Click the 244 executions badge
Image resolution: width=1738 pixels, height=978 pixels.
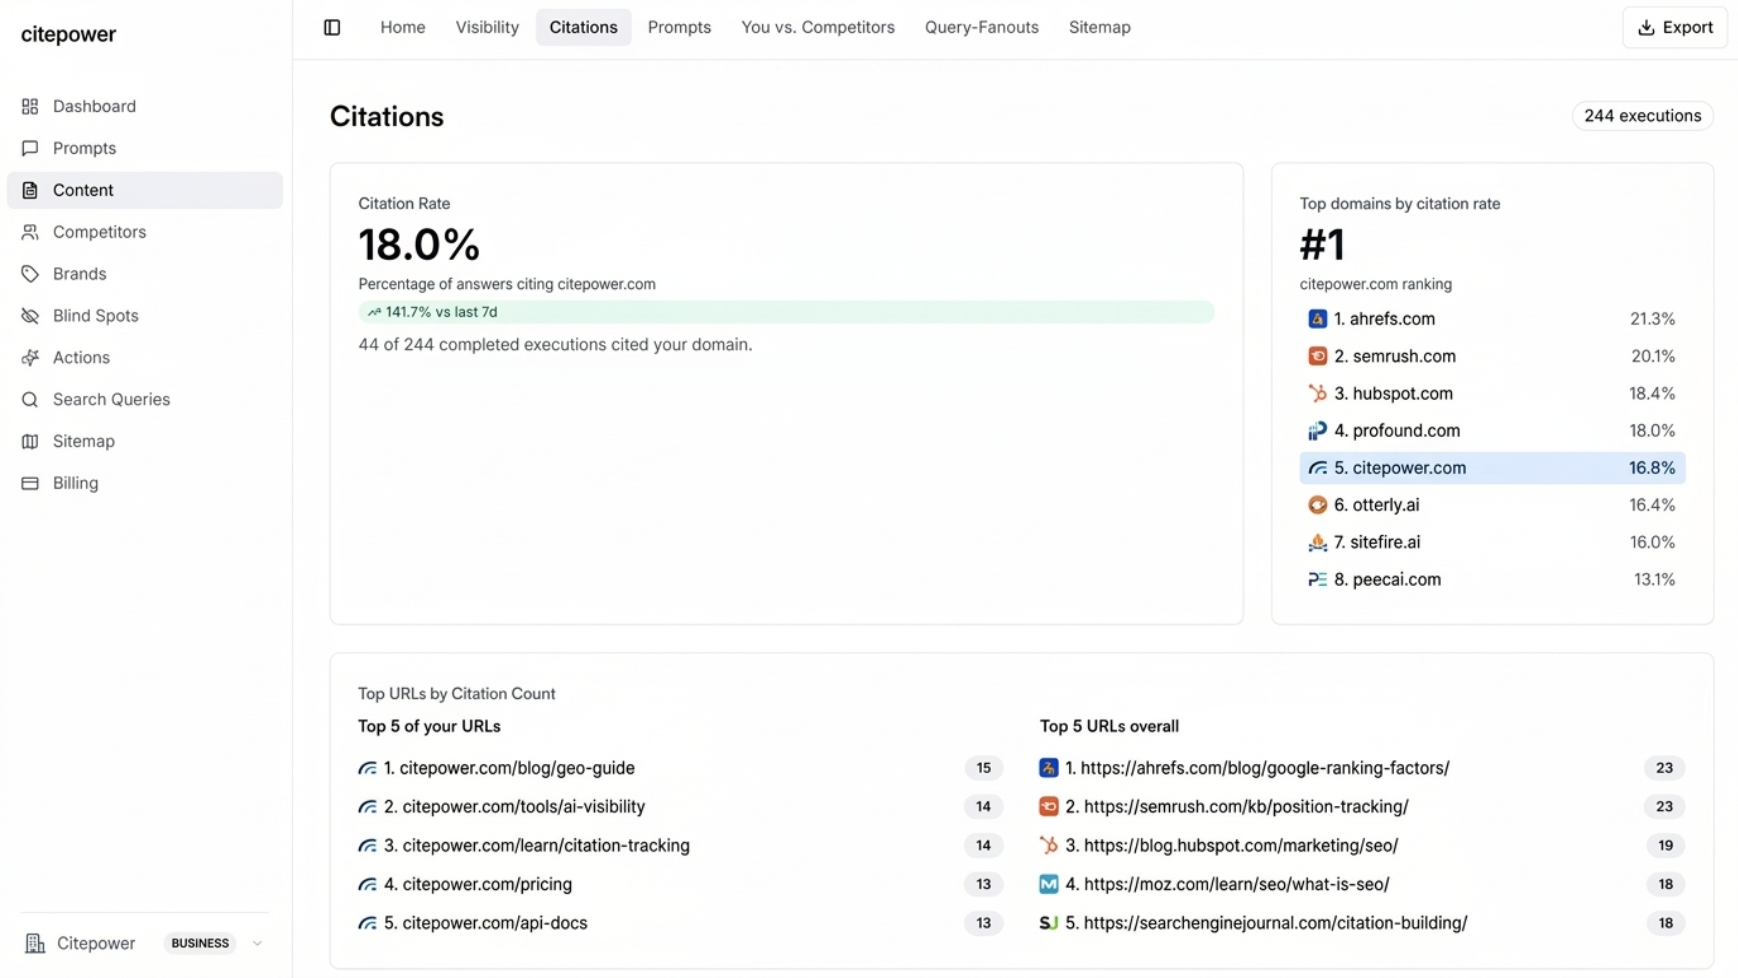point(1642,116)
